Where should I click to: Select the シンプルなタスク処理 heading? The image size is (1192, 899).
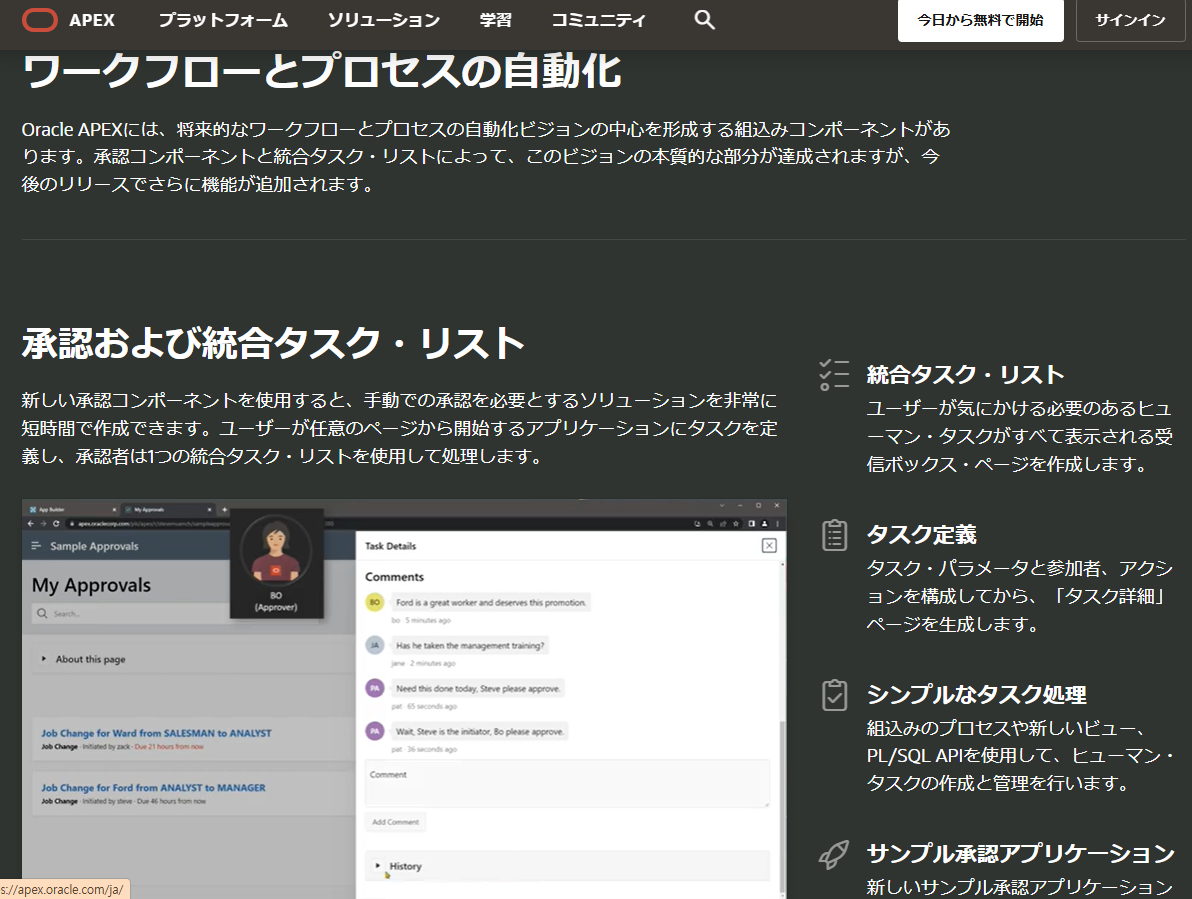(x=976, y=695)
